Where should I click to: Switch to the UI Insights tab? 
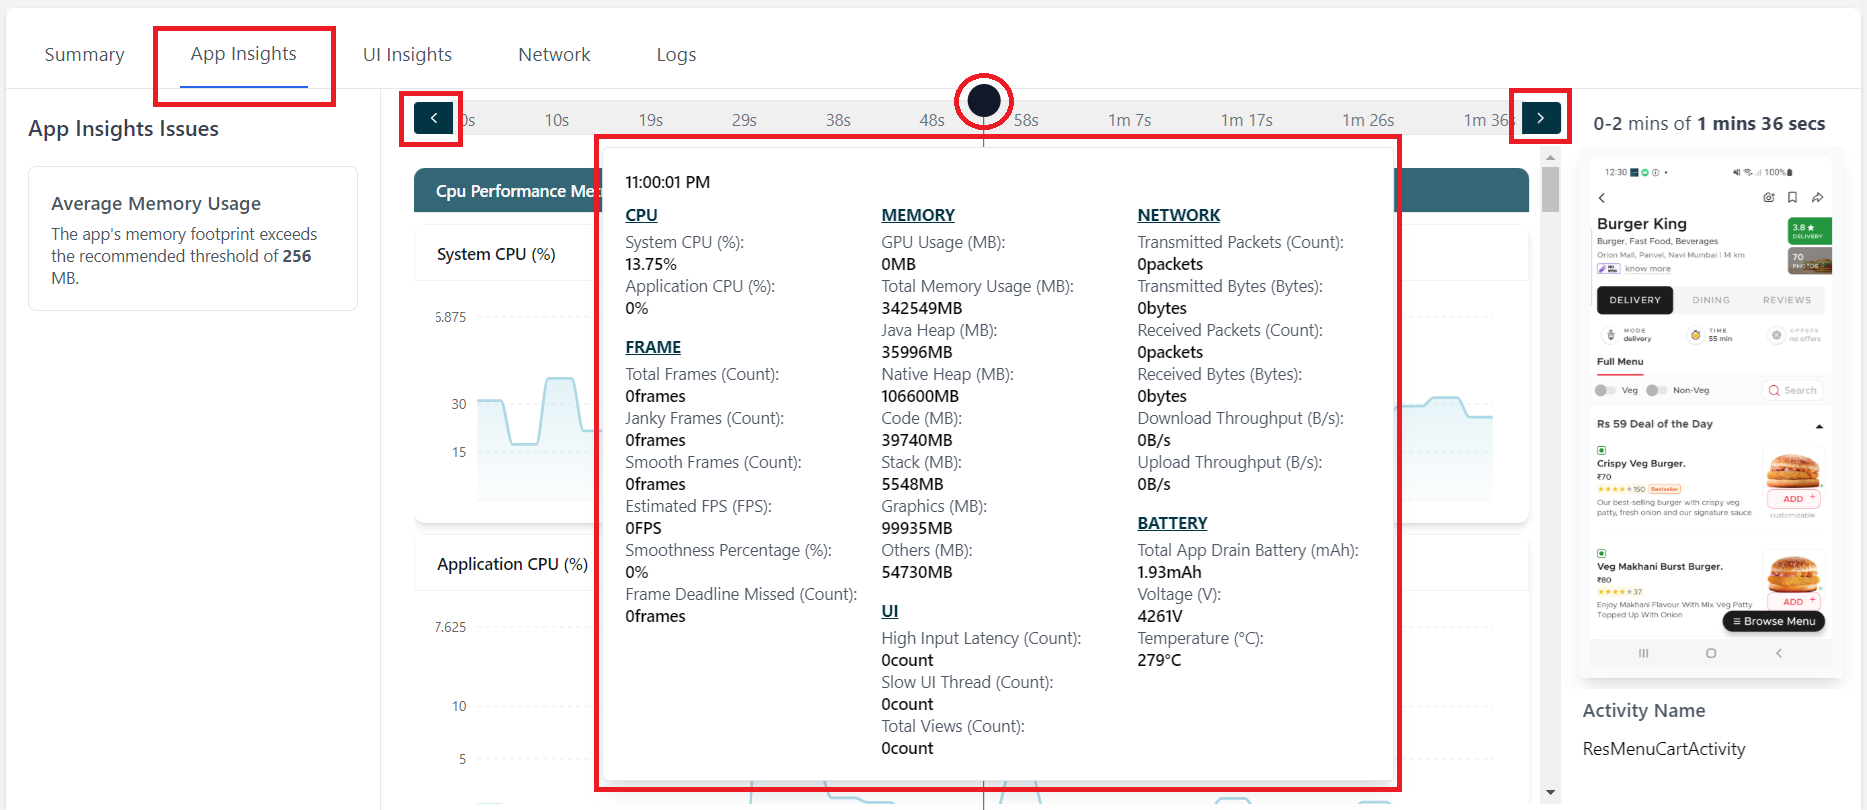(x=407, y=55)
